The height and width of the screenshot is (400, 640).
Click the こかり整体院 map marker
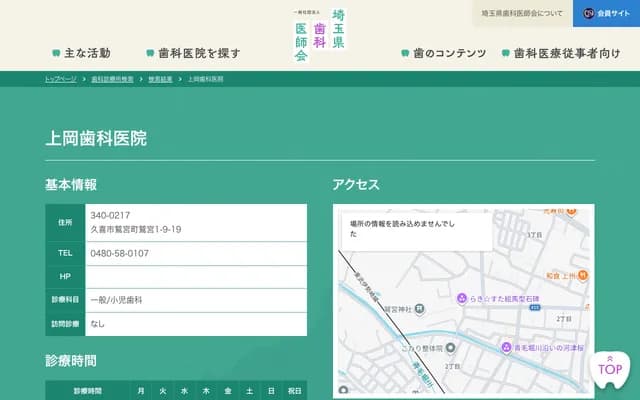click(451, 348)
